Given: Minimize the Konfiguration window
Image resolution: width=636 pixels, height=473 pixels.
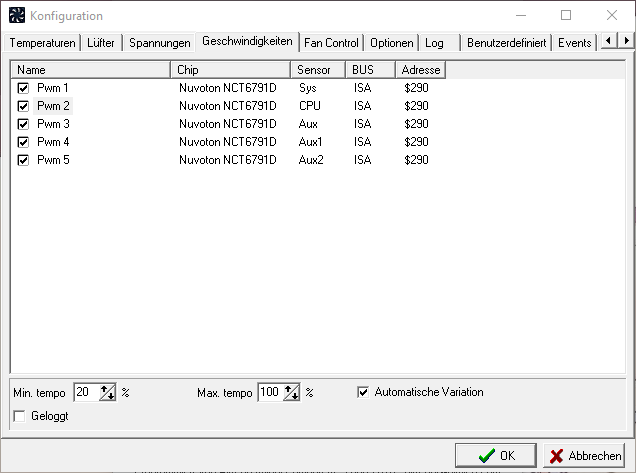Looking at the screenshot, I should (x=521, y=15).
